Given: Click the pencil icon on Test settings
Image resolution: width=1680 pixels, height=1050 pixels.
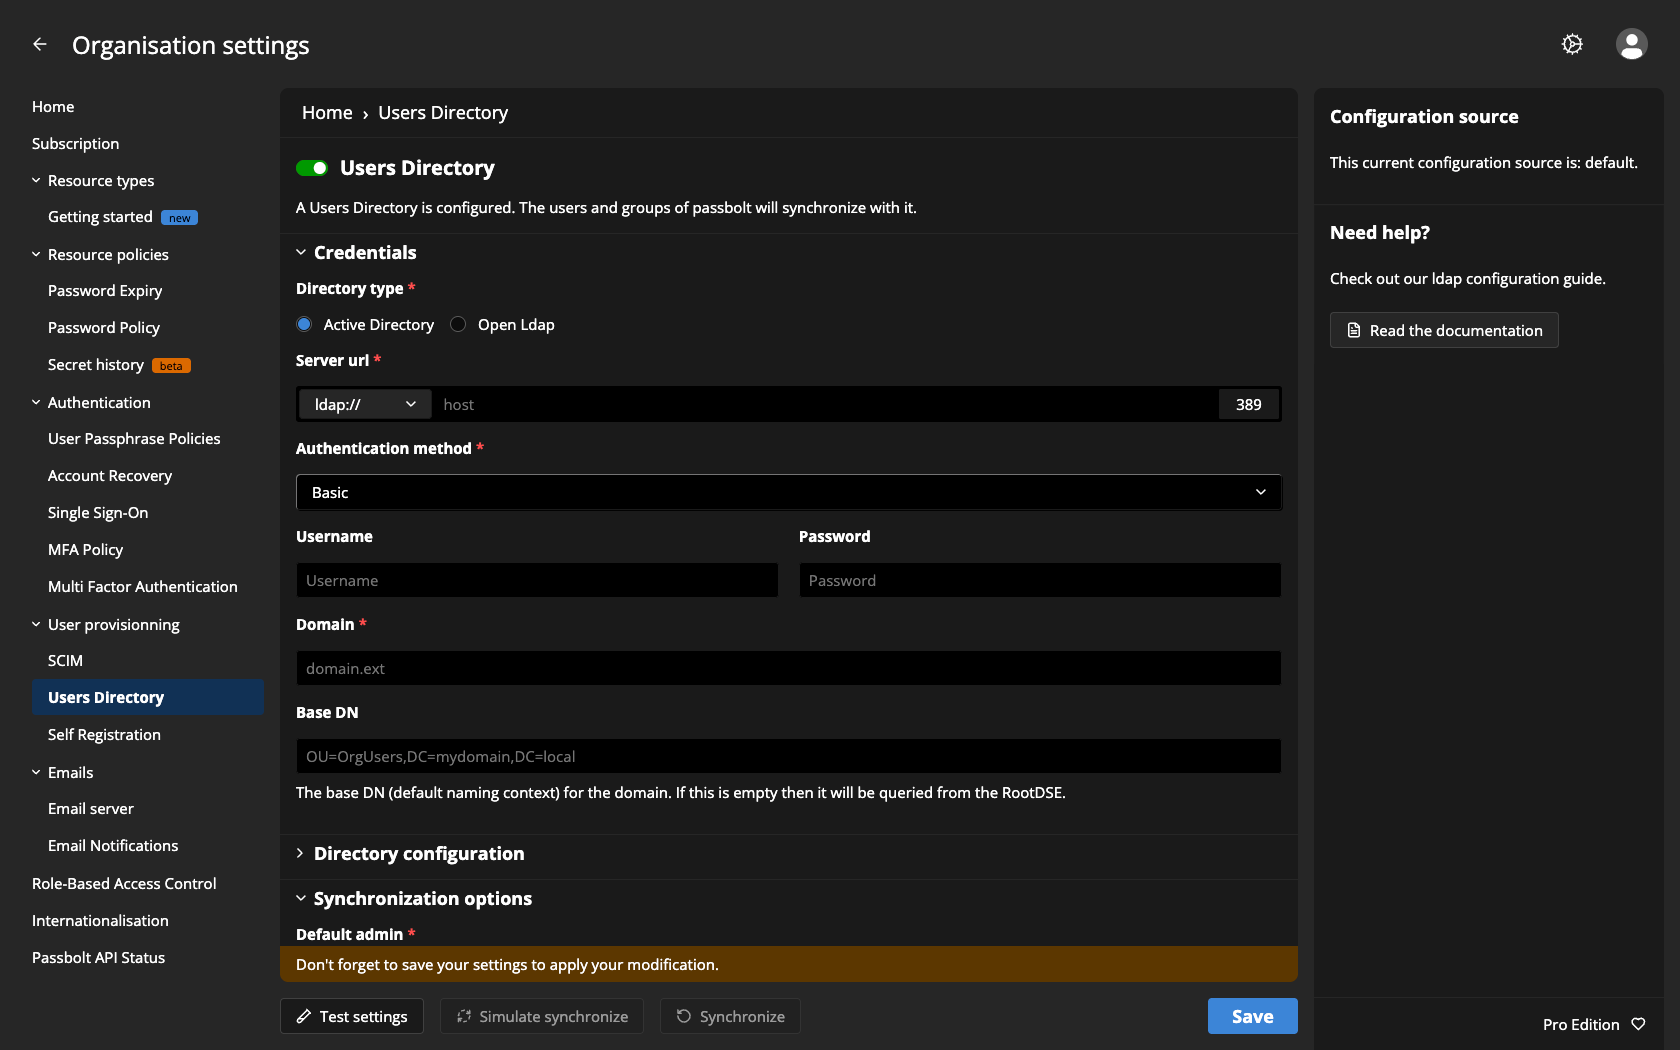Looking at the screenshot, I should click(304, 1016).
